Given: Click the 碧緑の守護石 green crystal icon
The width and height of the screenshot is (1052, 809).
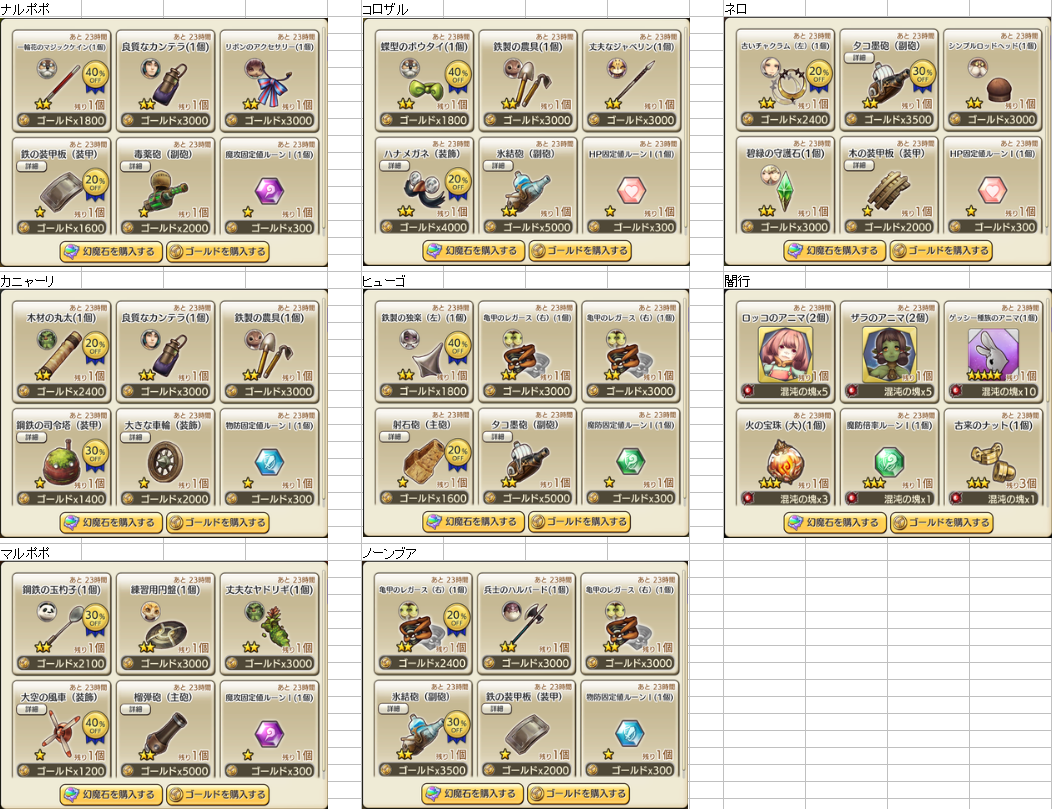Looking at the screenshot, I should pyautogui.click(x=783, y=190).
